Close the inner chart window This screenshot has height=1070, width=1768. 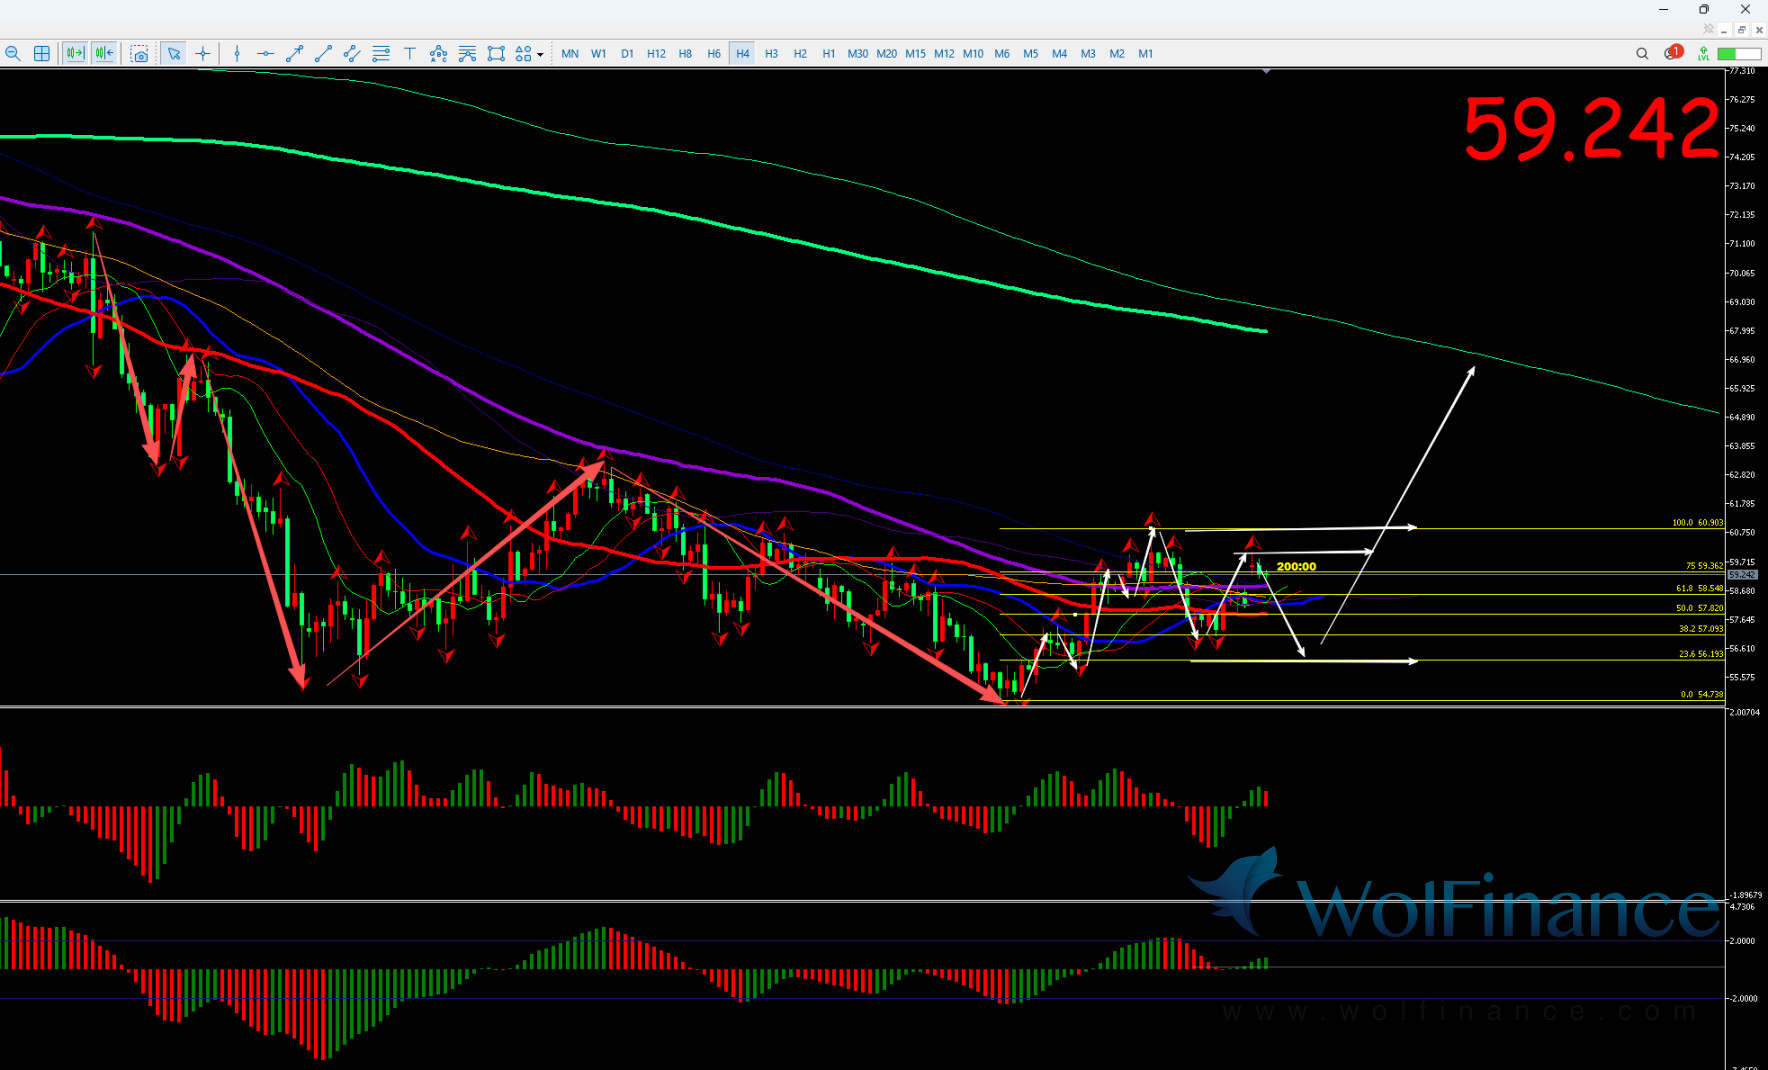pyautogui.click(x=1758, y=30)
